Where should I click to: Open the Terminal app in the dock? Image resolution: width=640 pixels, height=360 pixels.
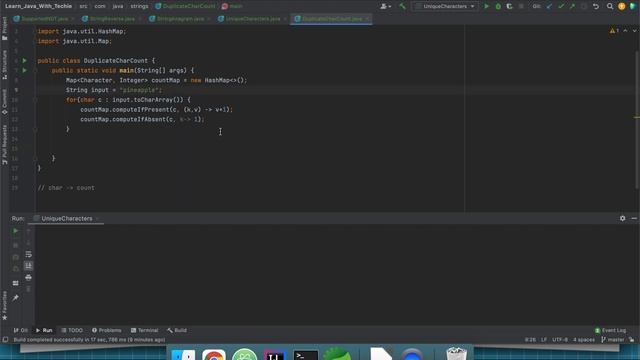(x=306, y=354)
